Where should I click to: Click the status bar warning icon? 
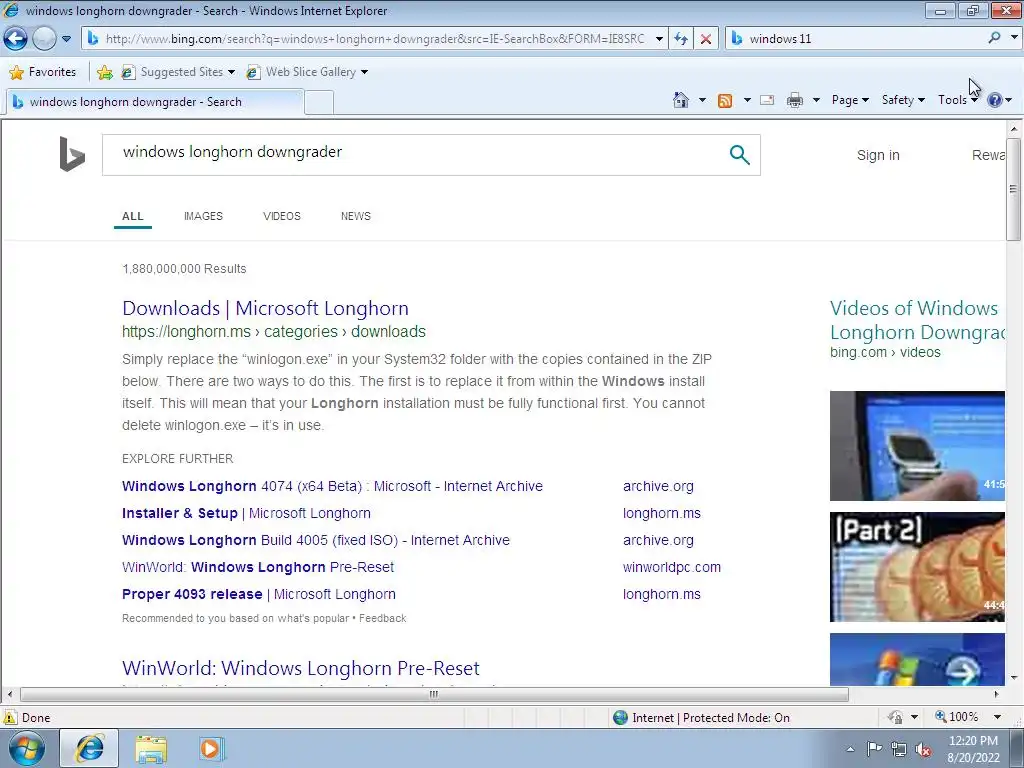coord(10,718)
